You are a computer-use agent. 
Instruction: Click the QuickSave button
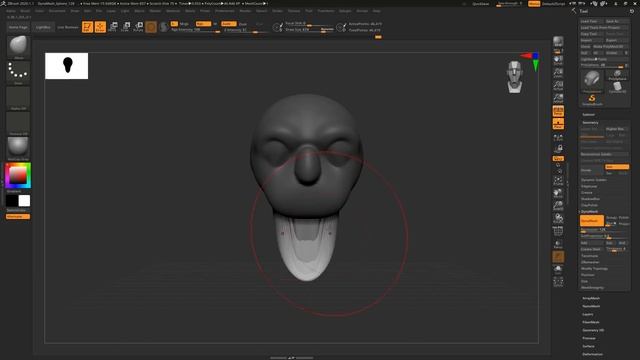tap(480, 4)
